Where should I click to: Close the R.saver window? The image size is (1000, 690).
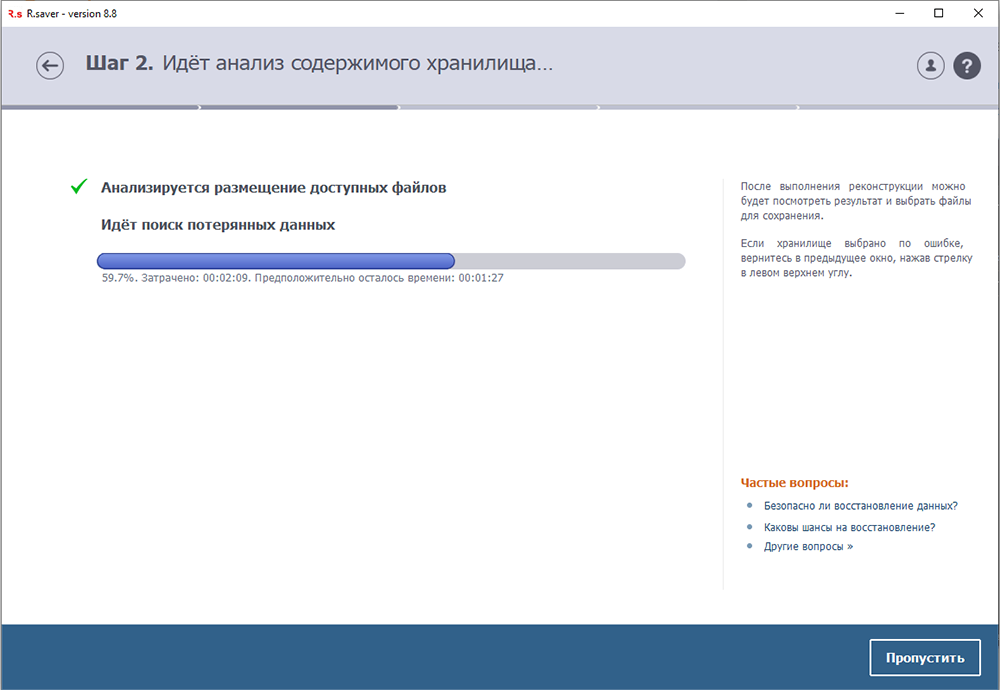click(x=978, y=13)
